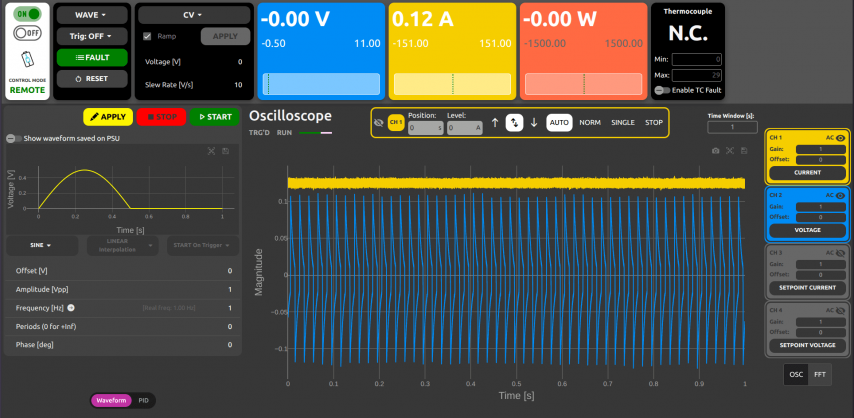
Task: Switch to the PID tab
Action: coord(143,400)
